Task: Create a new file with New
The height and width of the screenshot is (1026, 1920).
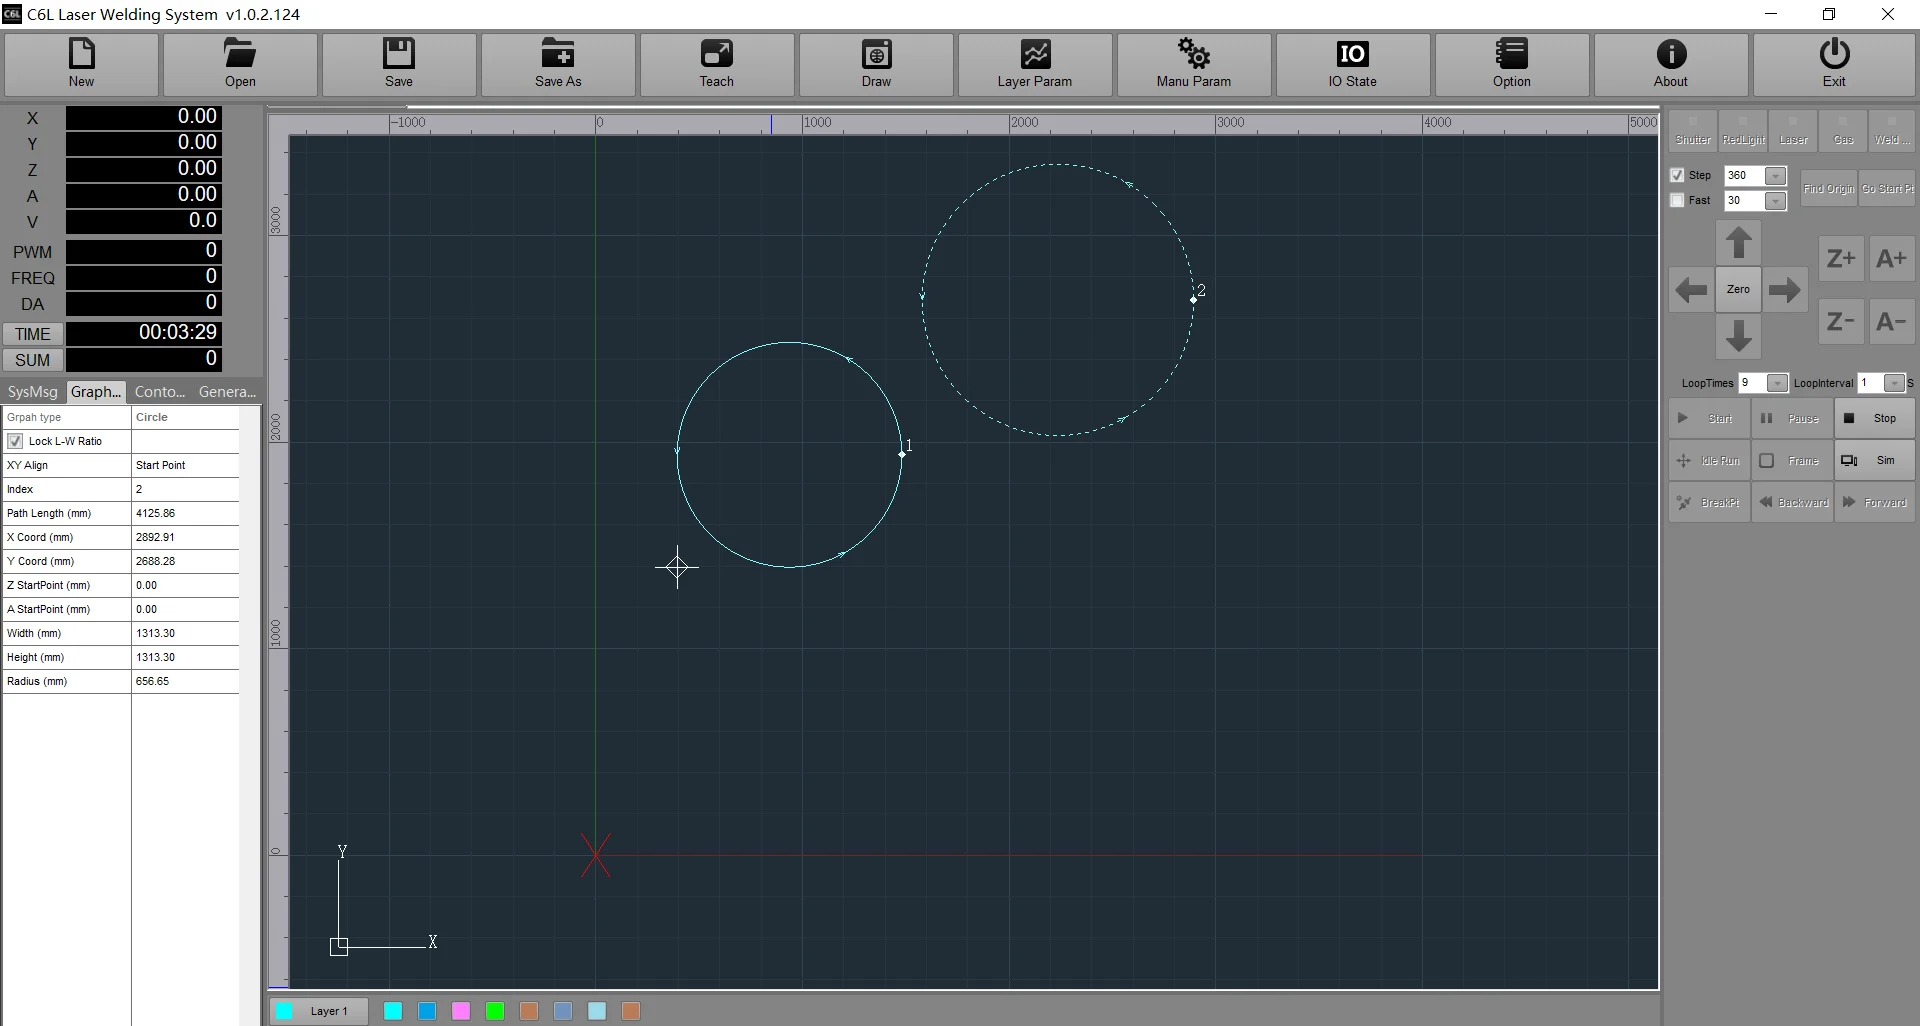Action: (81, 64)
